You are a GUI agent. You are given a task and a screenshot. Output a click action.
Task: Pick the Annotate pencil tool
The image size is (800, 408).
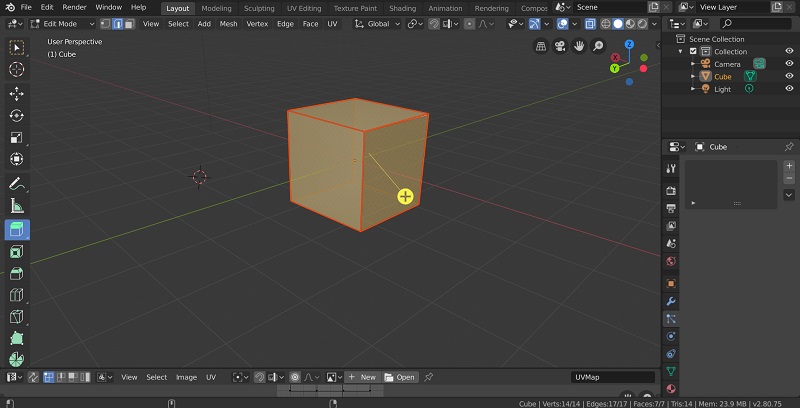click(x=17, y=184)
